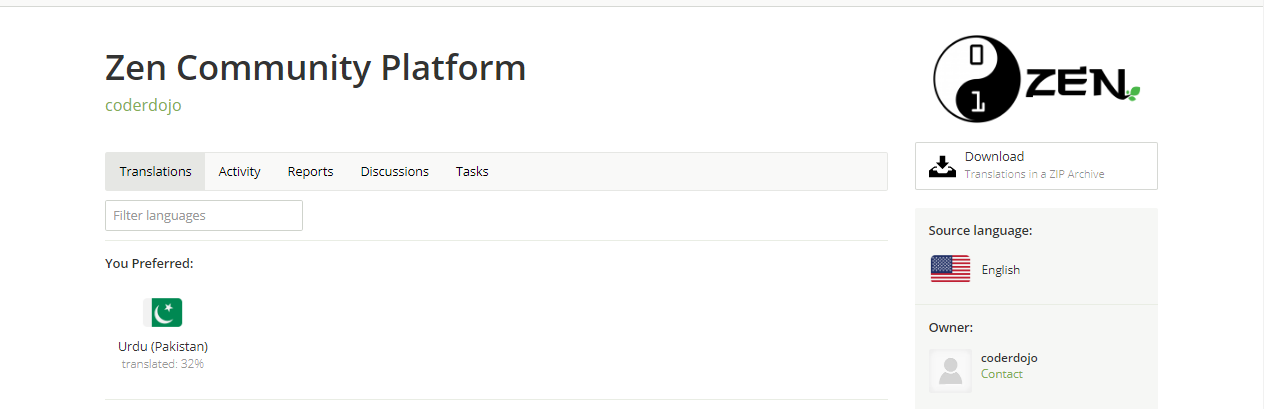Viewport: 1264px width, 409px height.
Task: Click the English source language label
Action: coord(1001,270)
